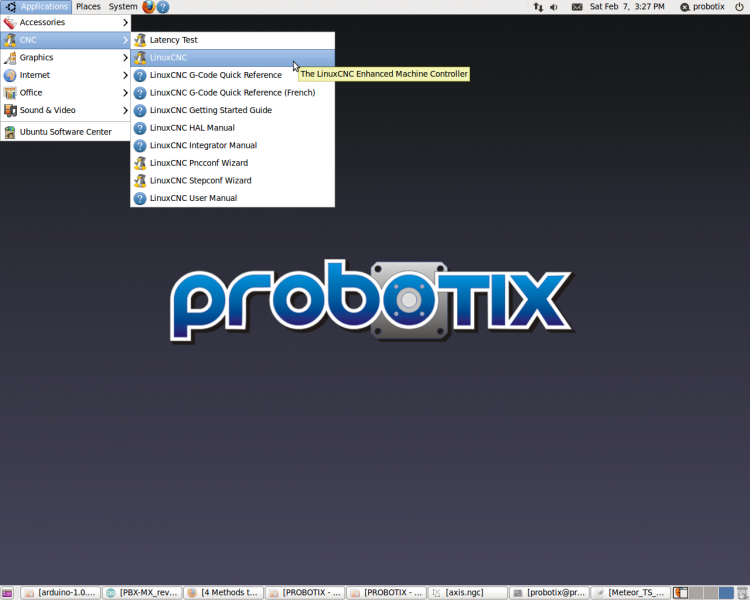Open Ubuntu Software Center
750x600 pixels.
(66, 132)
